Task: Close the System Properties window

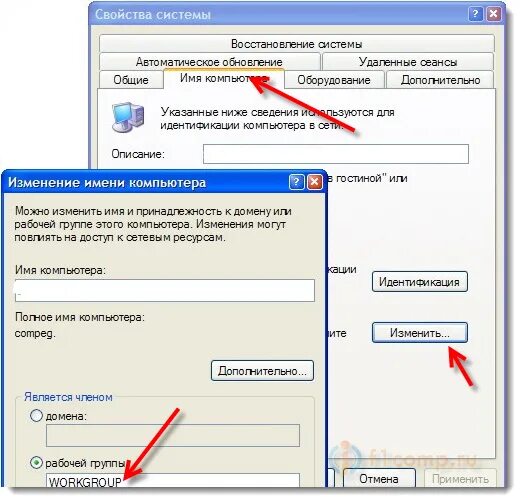Action: 494,14
